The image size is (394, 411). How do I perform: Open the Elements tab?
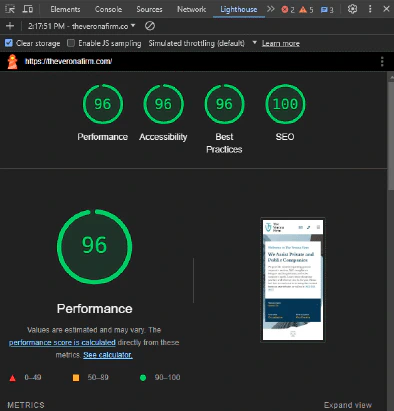coord(65,9)
